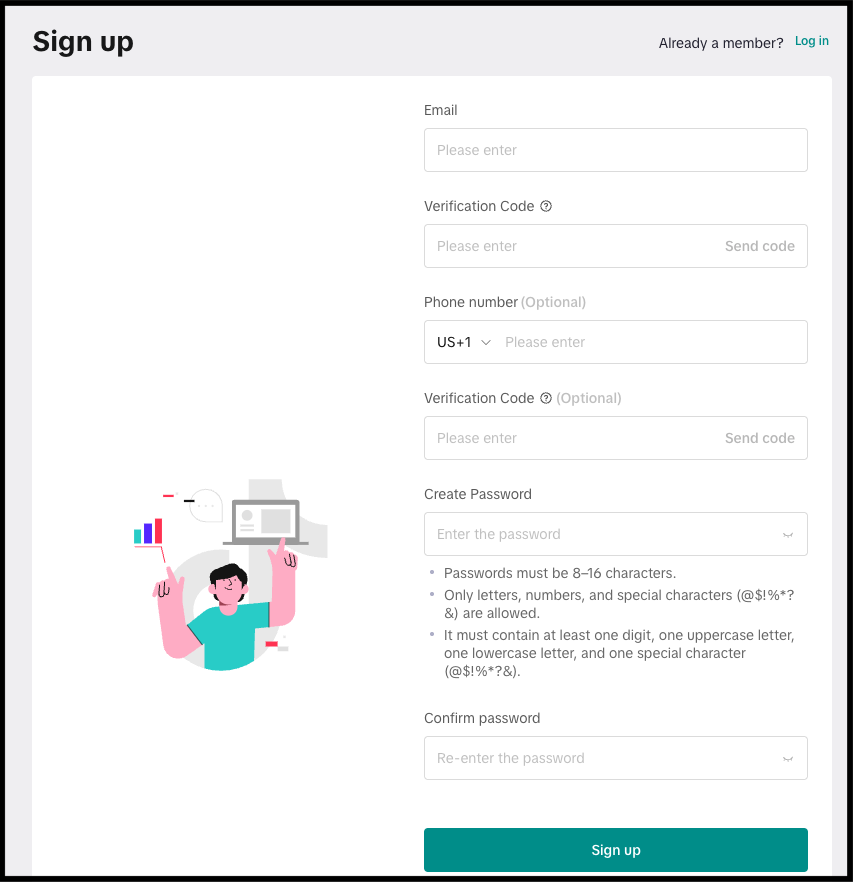Click the laptop graphic in the illustration
Viewport: 853px width, 882px height.
tap(266, 522)
